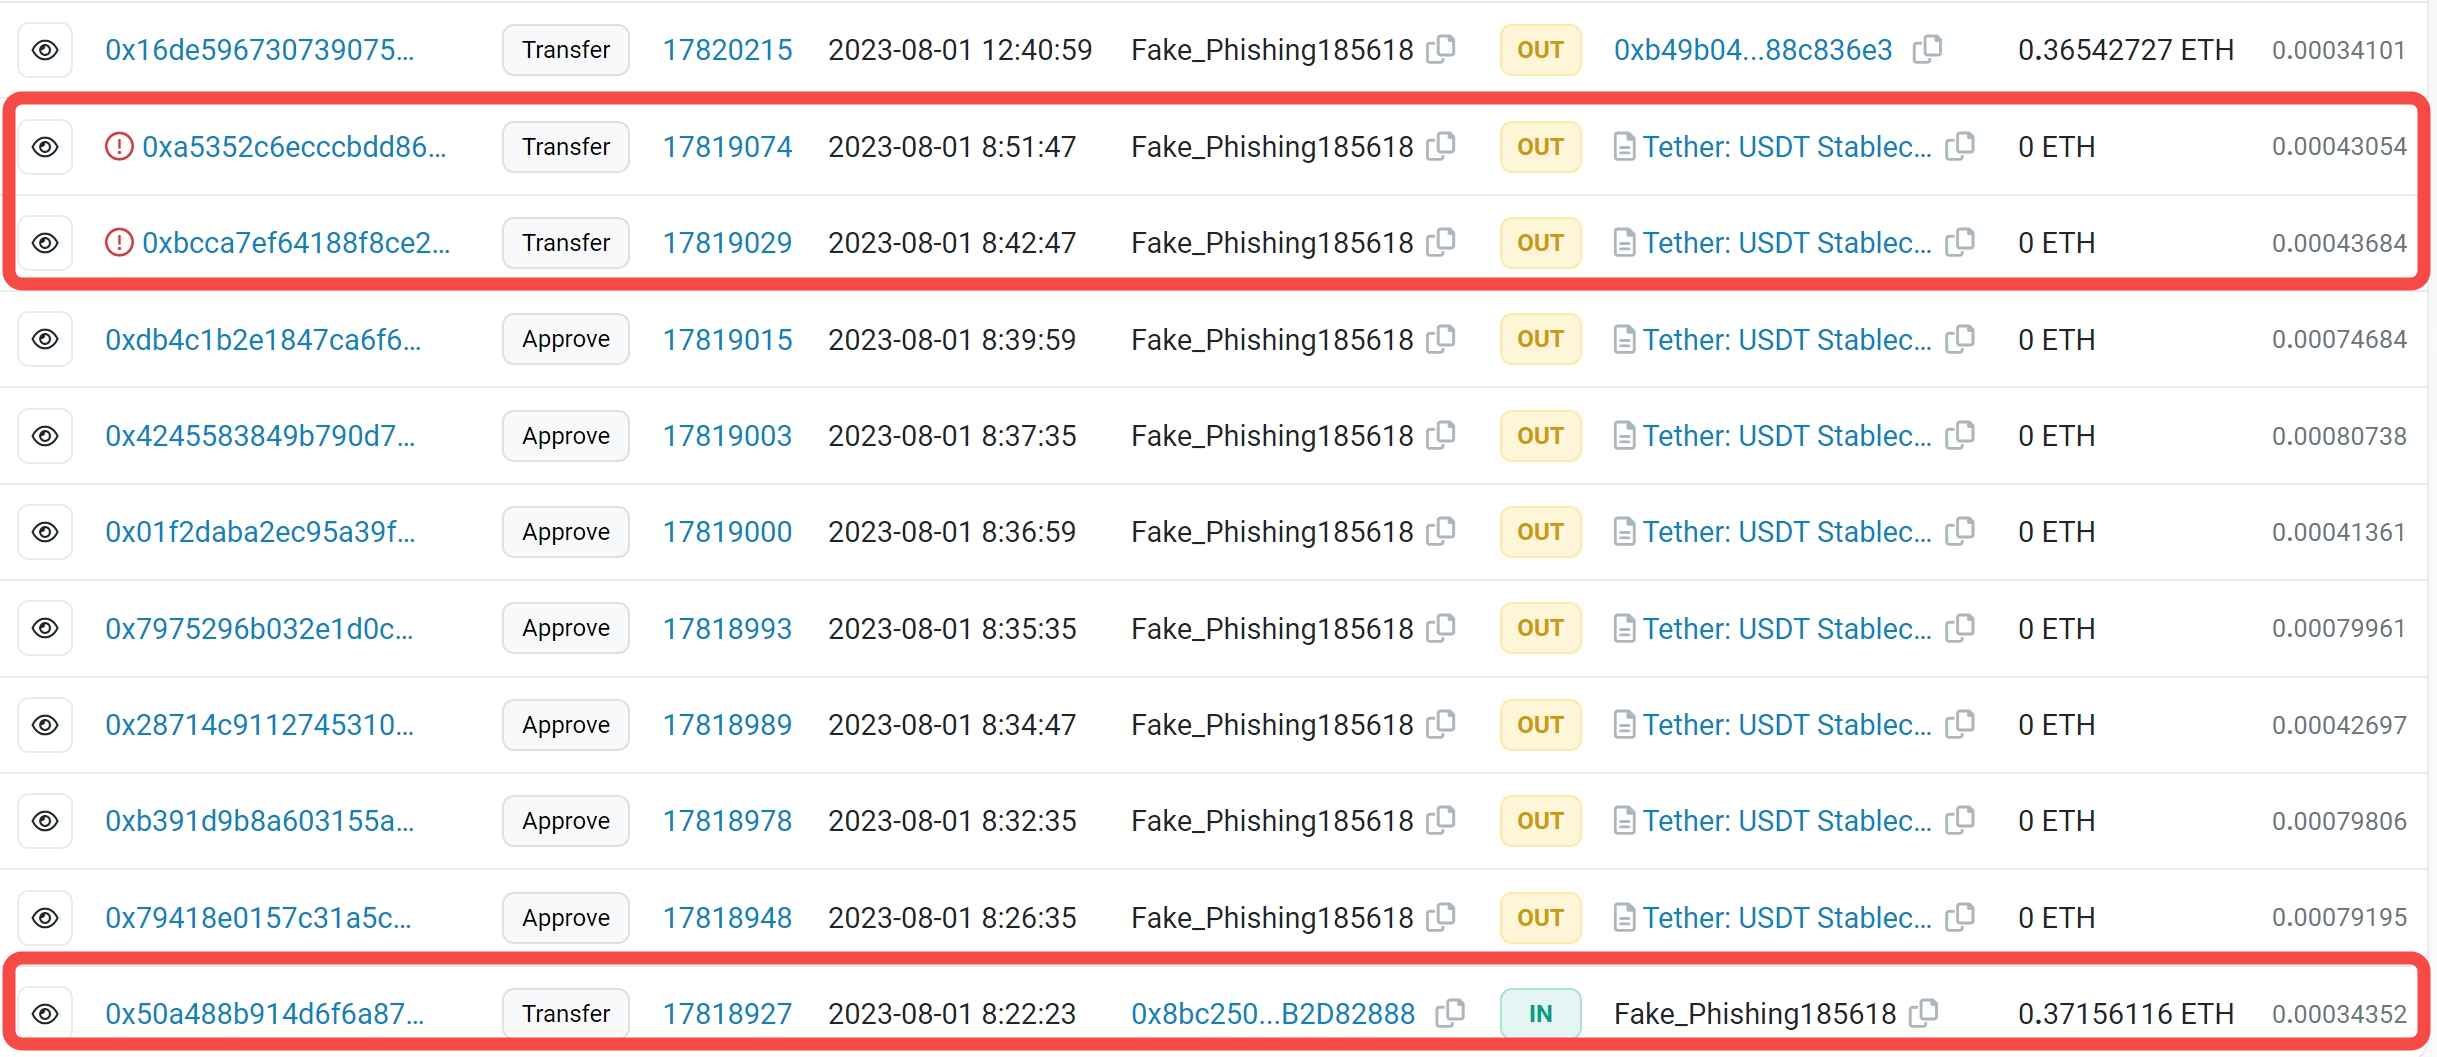Preview transaction 0x28714c9112745310 with eye icon
This screenshot has width=2437, height=1057.
[x=45, y=725]
